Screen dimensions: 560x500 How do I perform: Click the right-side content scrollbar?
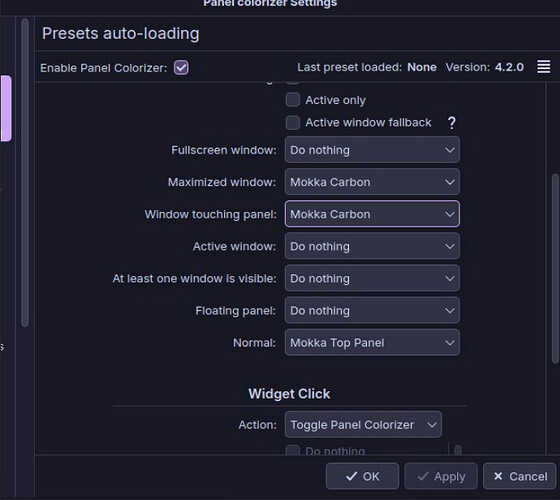pos(555,269)
